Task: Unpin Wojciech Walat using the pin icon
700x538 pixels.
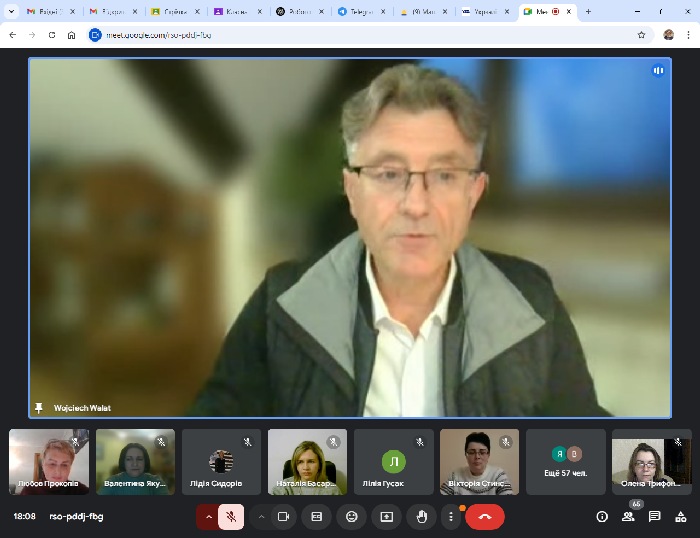Action: click(x=39, y=408)
